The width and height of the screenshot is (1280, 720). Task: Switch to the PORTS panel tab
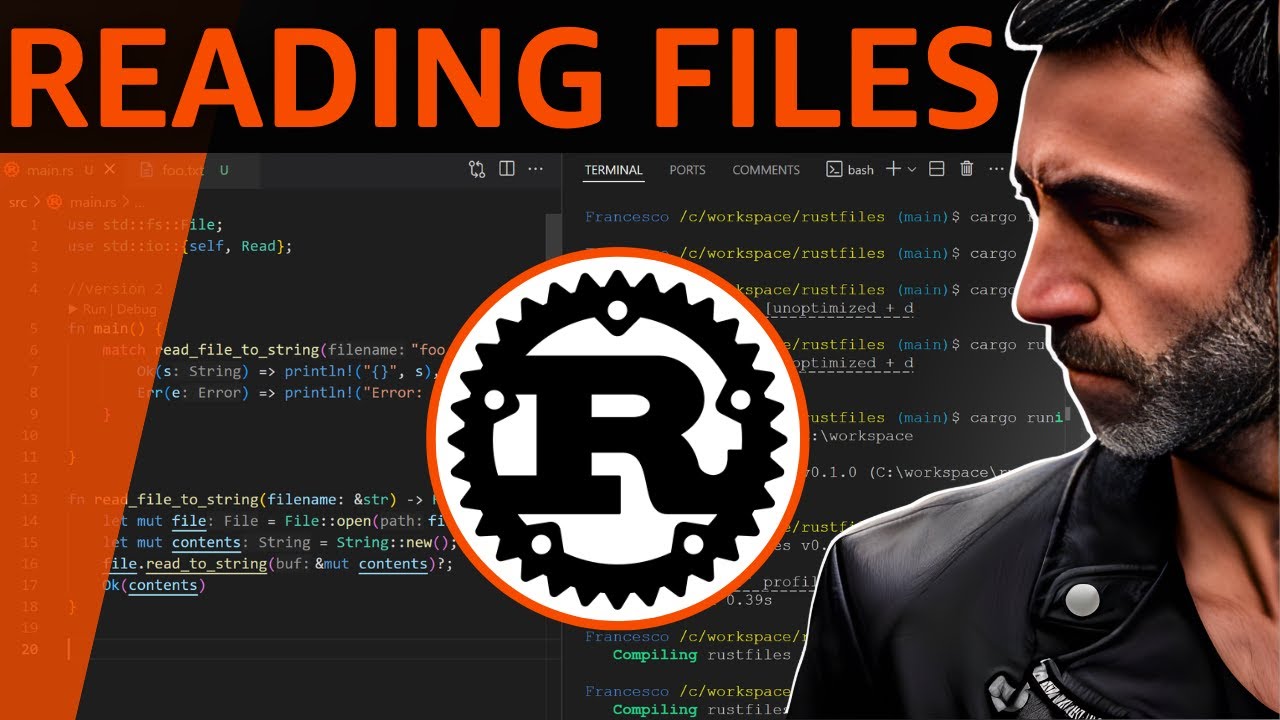688,170
